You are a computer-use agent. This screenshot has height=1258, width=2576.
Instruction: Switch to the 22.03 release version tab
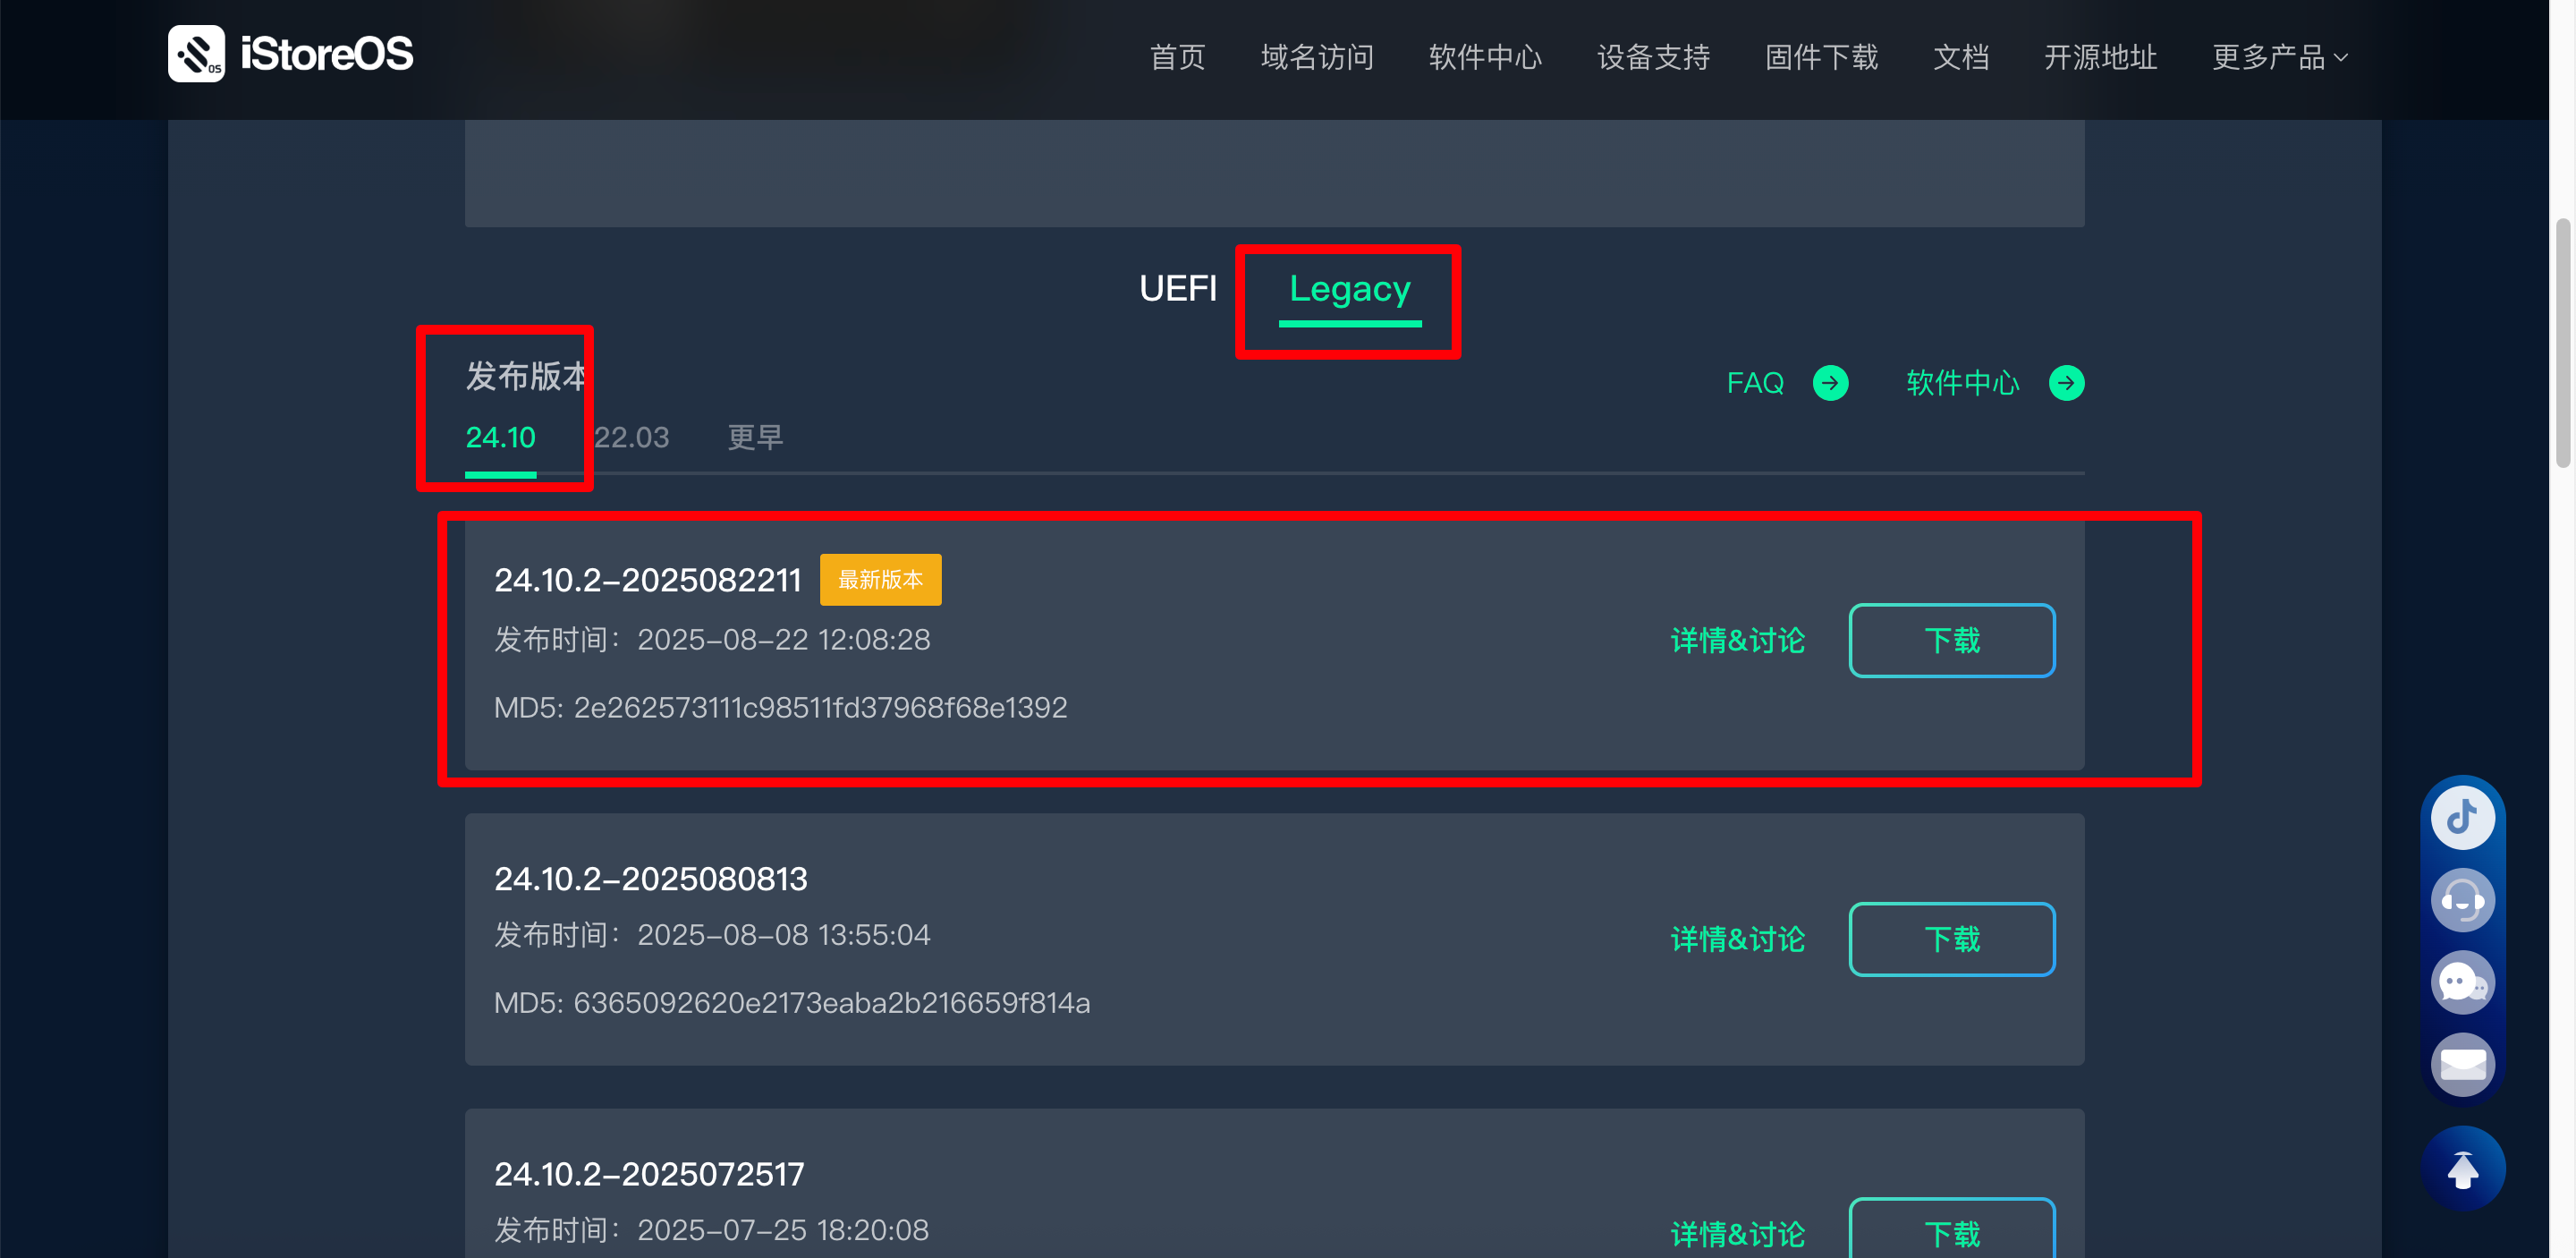point(631,438)
